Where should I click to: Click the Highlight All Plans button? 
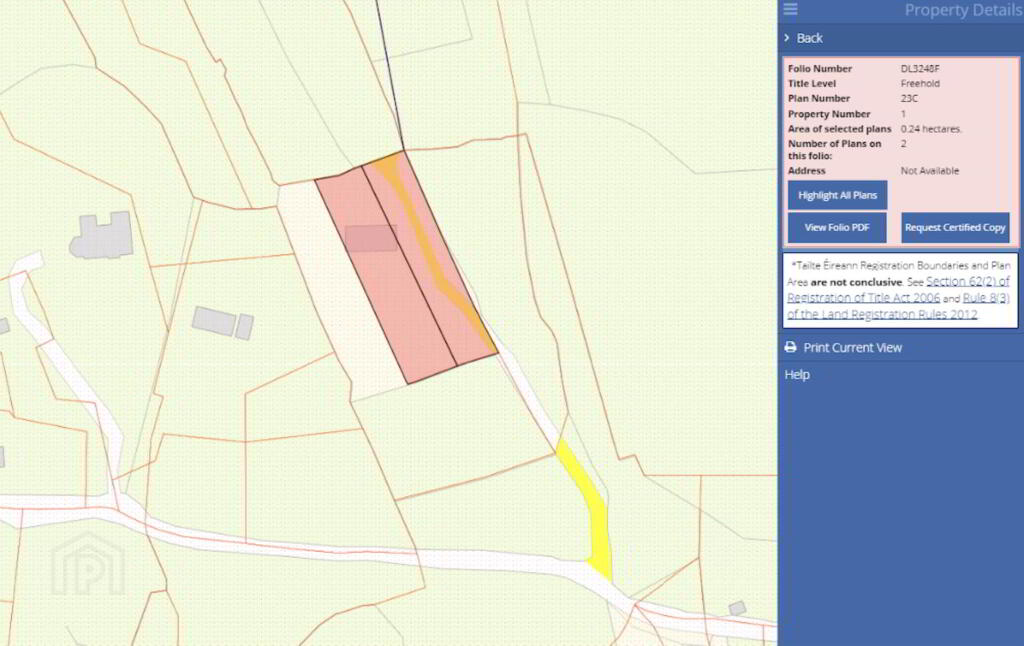tap(837, 195)
